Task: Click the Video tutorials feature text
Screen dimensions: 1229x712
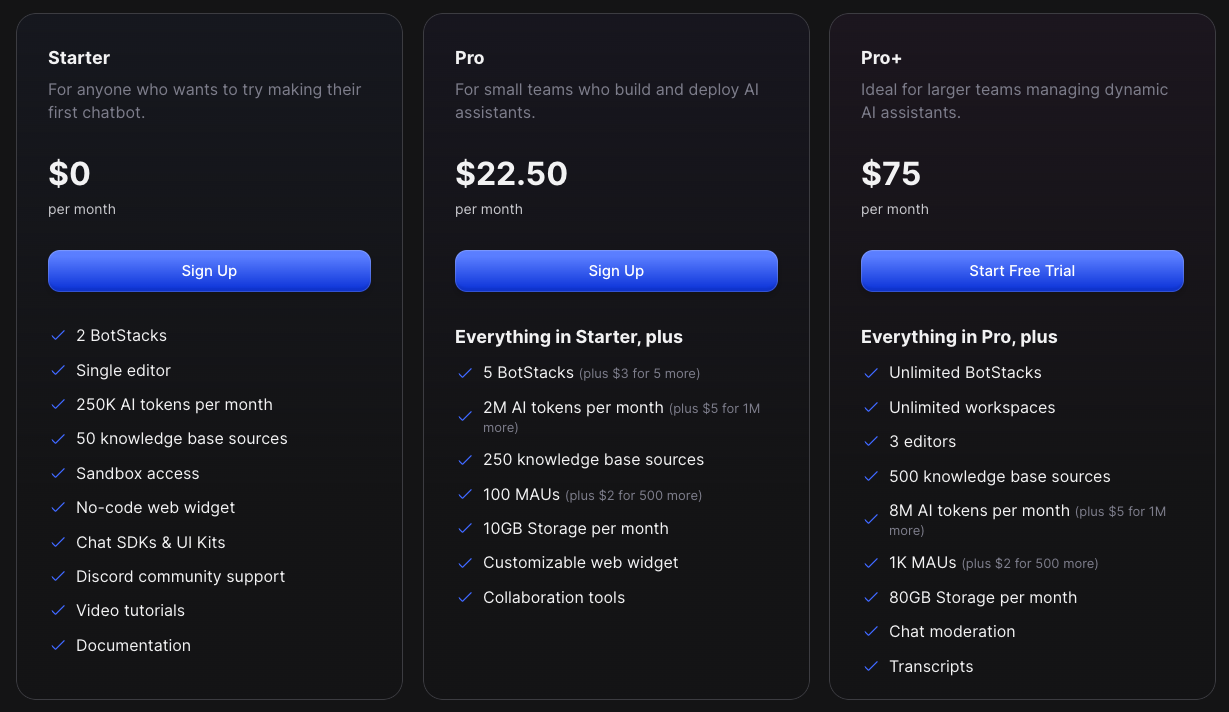Action: coord(130,611)
